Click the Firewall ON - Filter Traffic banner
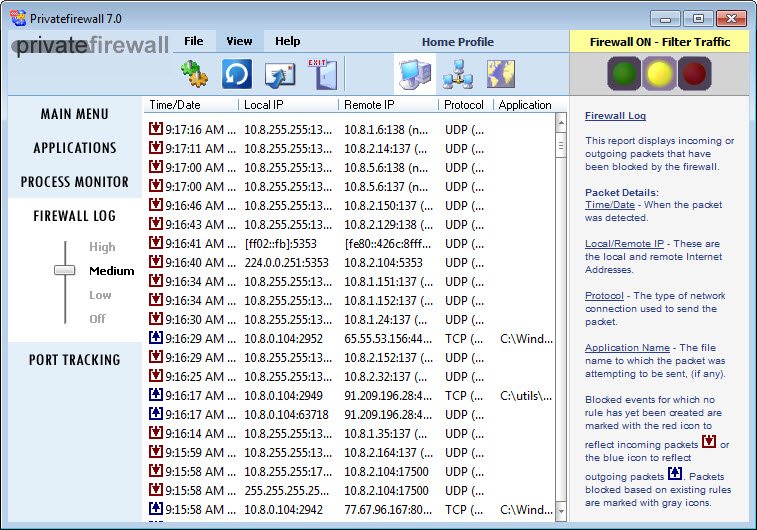Image resolution: width=757 pixels, height=530 pixels. coord(659,42)
